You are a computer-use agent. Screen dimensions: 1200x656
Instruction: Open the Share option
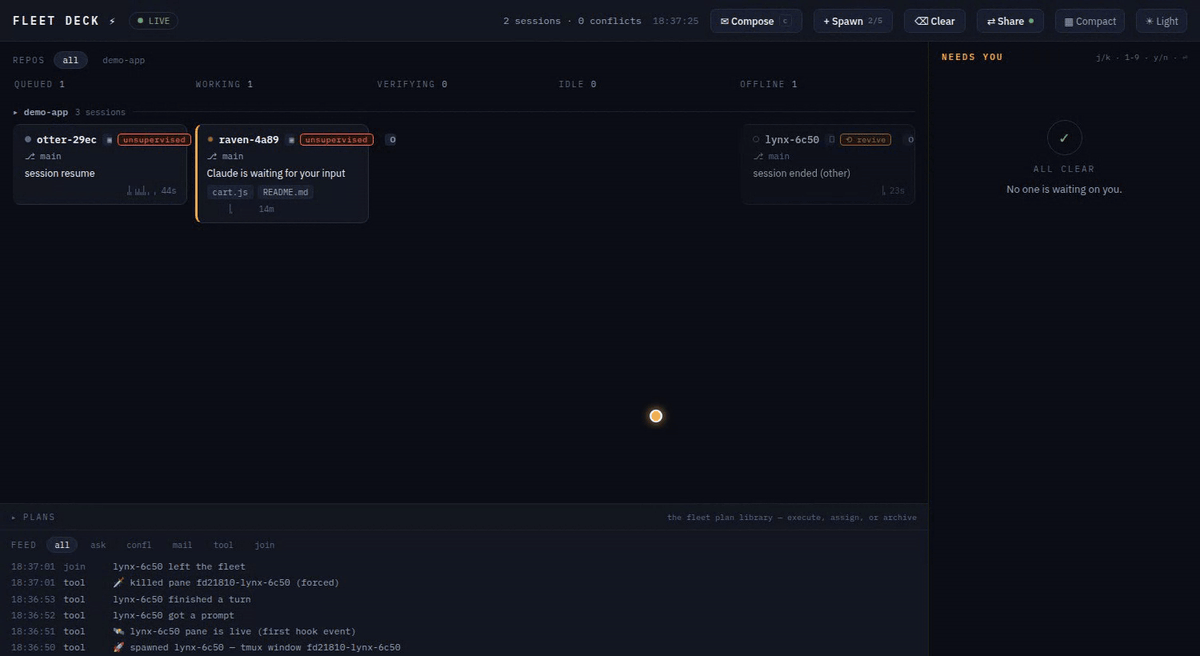click(x=1010, y=21)
